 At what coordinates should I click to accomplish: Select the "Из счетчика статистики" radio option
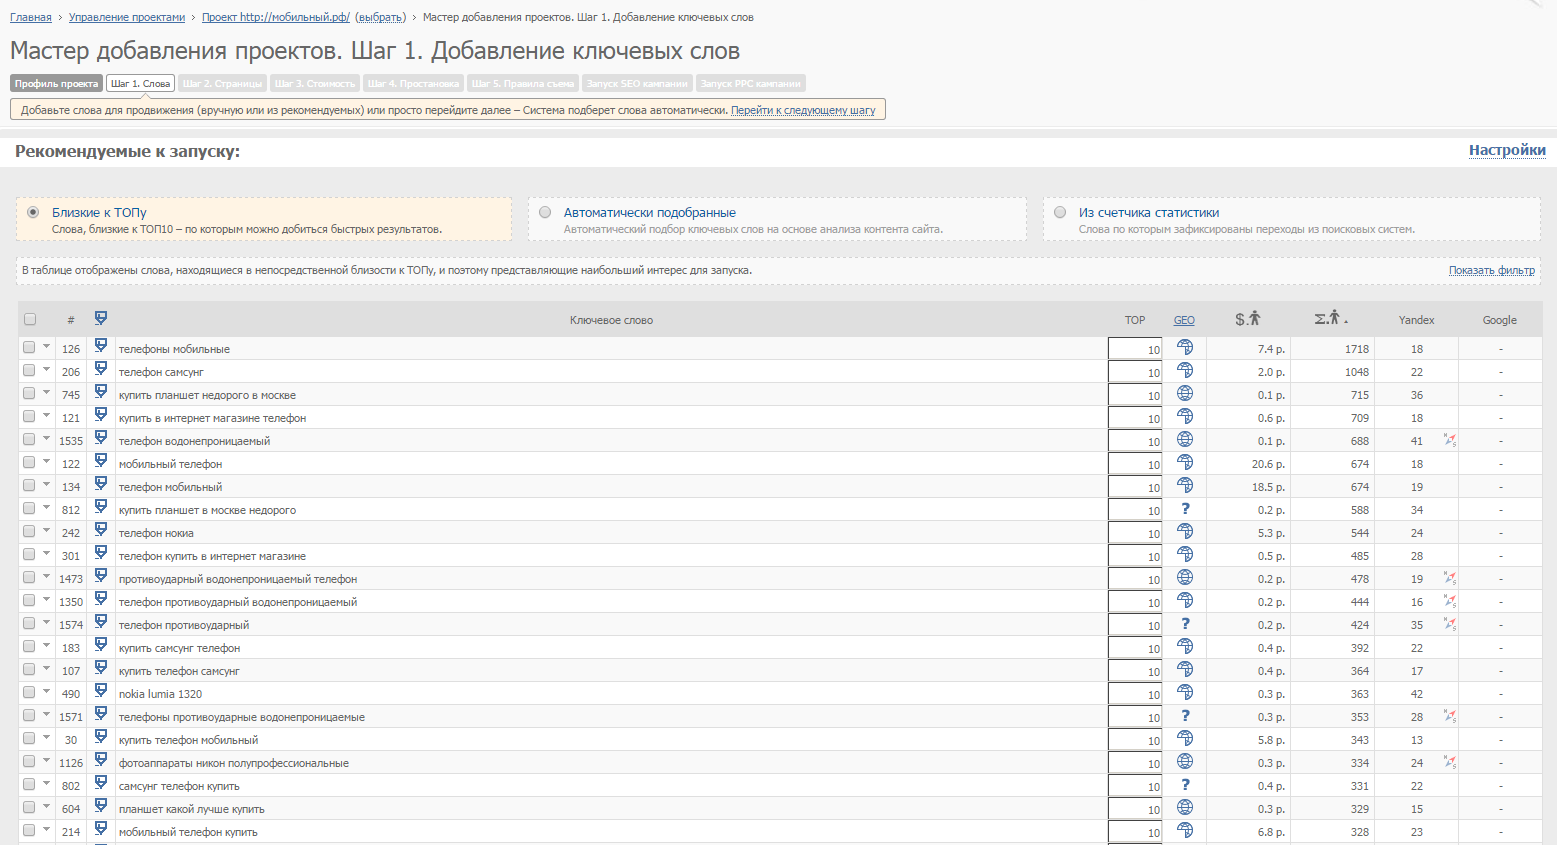[1060, 212]
